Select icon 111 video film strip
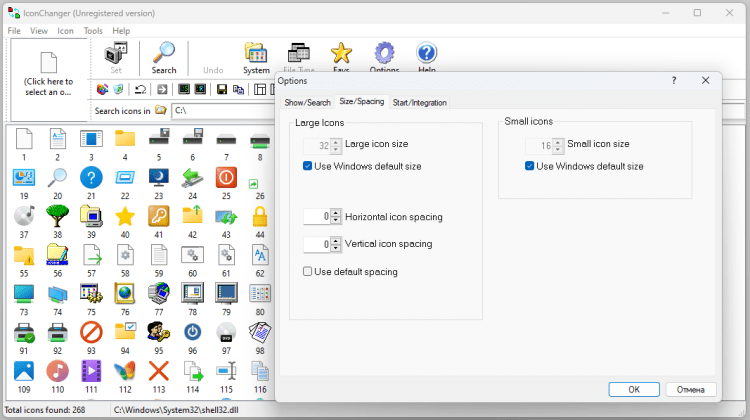Viewport: 750px width, 420px height. pos(91,371)
